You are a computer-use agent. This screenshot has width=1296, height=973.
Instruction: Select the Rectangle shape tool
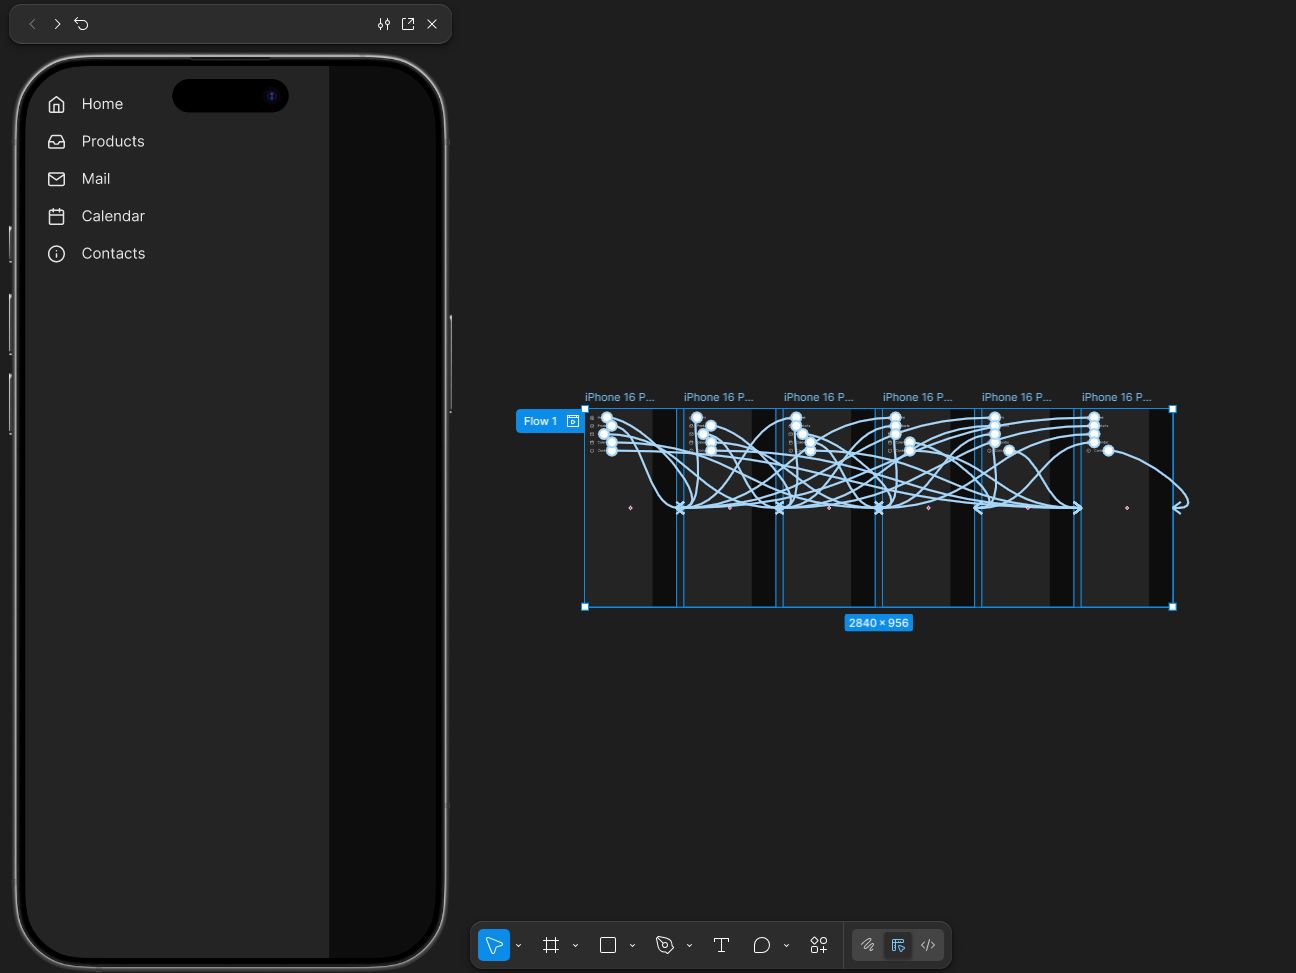coord(608,945)
